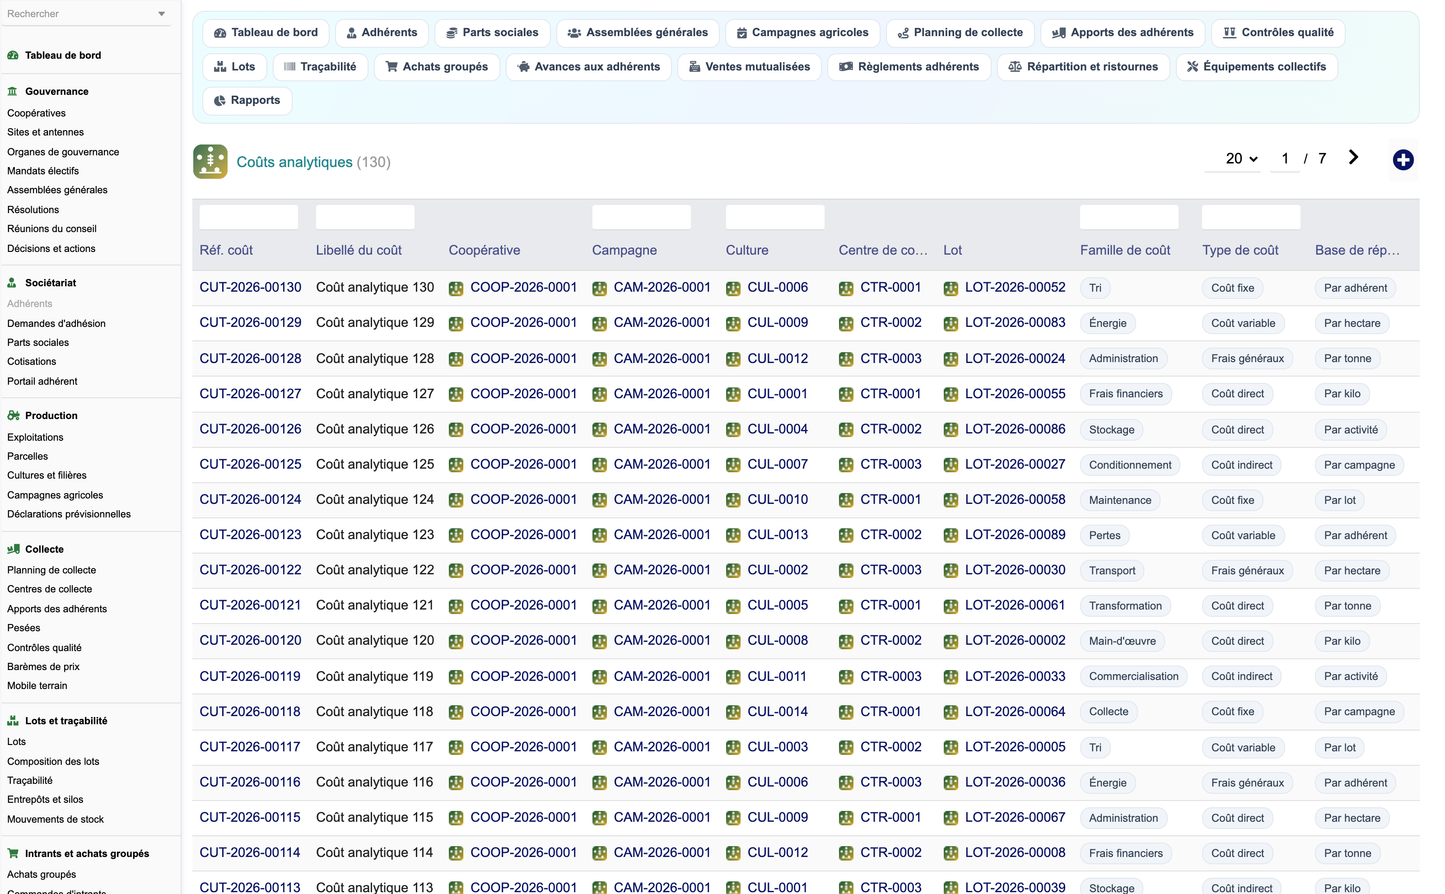Open the 20 rows-per-page dropdown

pyautogui.click(x=1241, y=158)
